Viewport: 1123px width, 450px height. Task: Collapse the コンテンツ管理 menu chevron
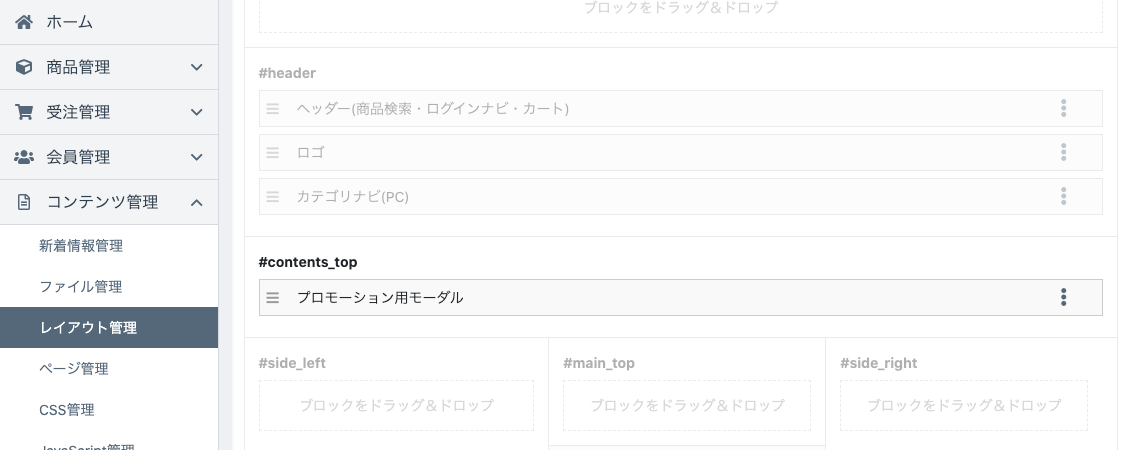(x=196, y=202)
